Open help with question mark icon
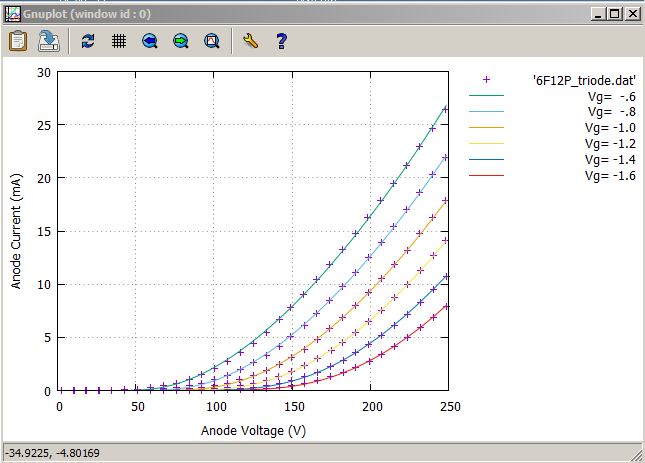This screenshot has height=463, width=645. [281, 41]
